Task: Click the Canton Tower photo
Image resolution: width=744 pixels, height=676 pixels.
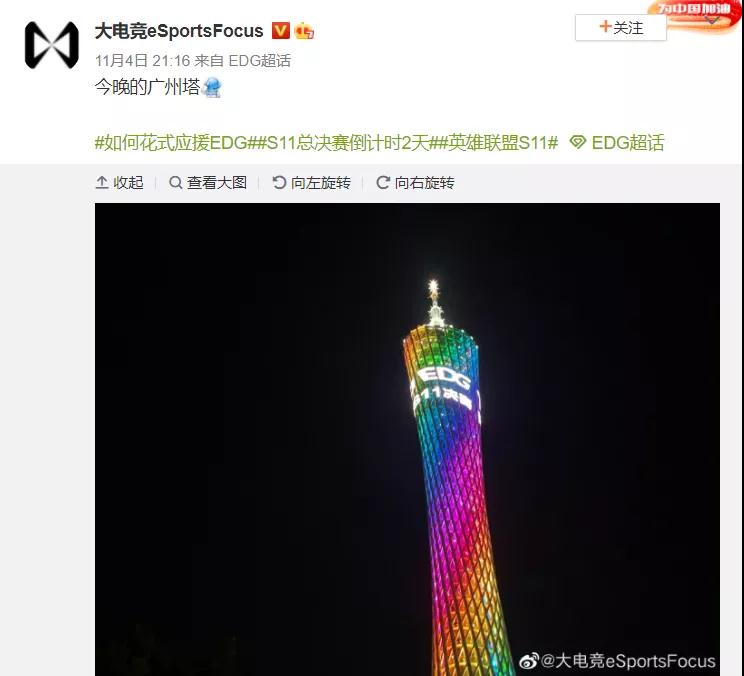Action: tap(407, 439)
